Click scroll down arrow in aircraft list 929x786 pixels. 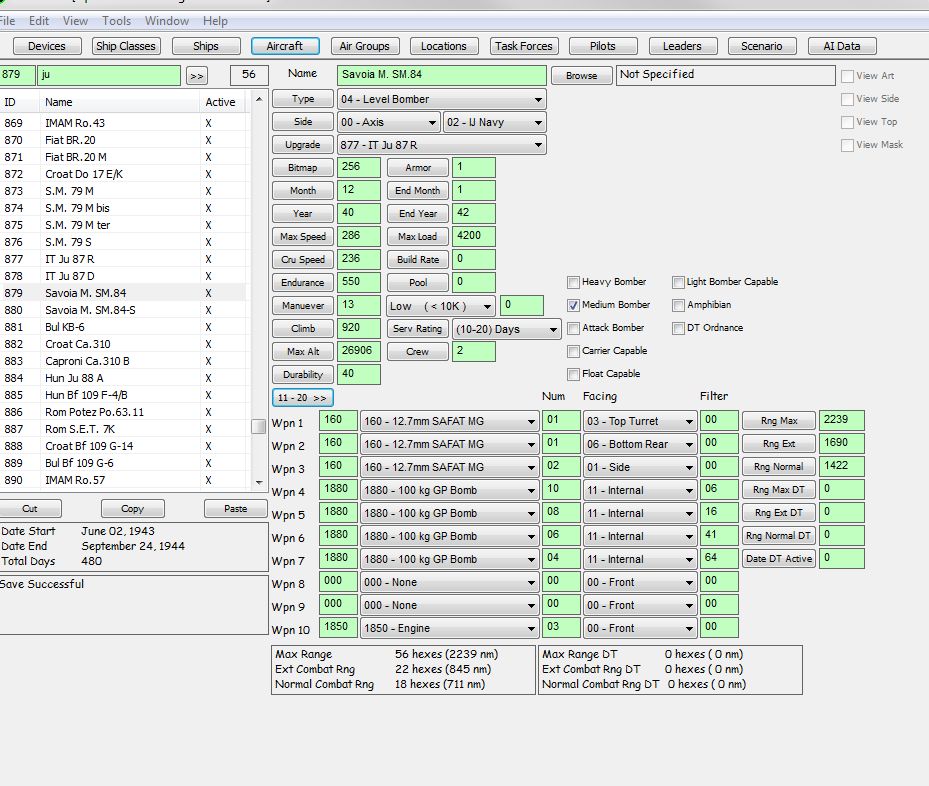pyautogui.click(x=259, y=482)
